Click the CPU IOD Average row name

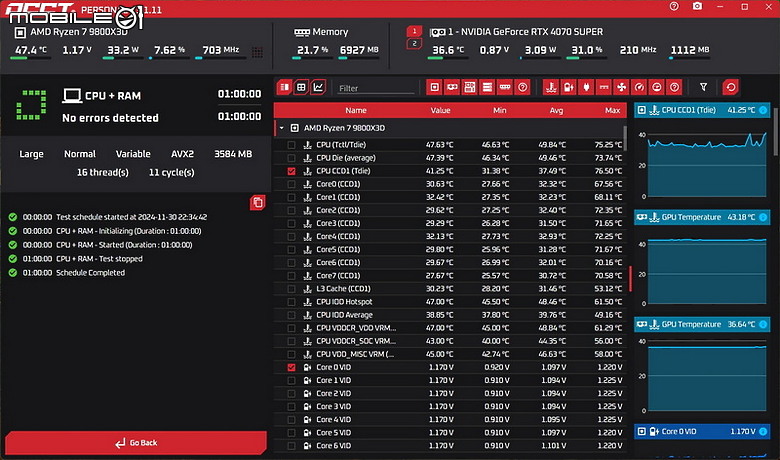pos(344,315)
